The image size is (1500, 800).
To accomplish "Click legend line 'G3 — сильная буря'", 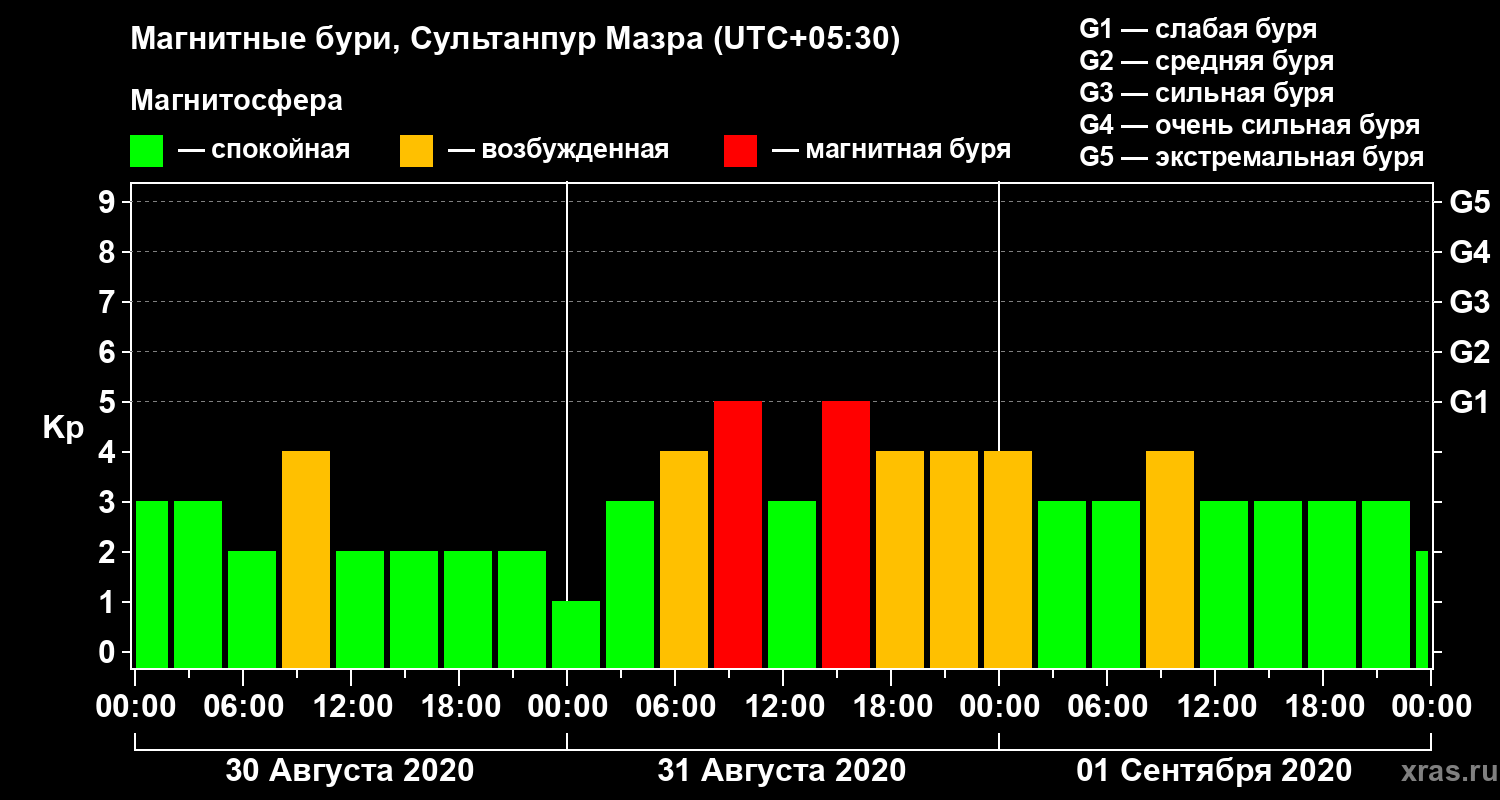I will click(1207, 93).
